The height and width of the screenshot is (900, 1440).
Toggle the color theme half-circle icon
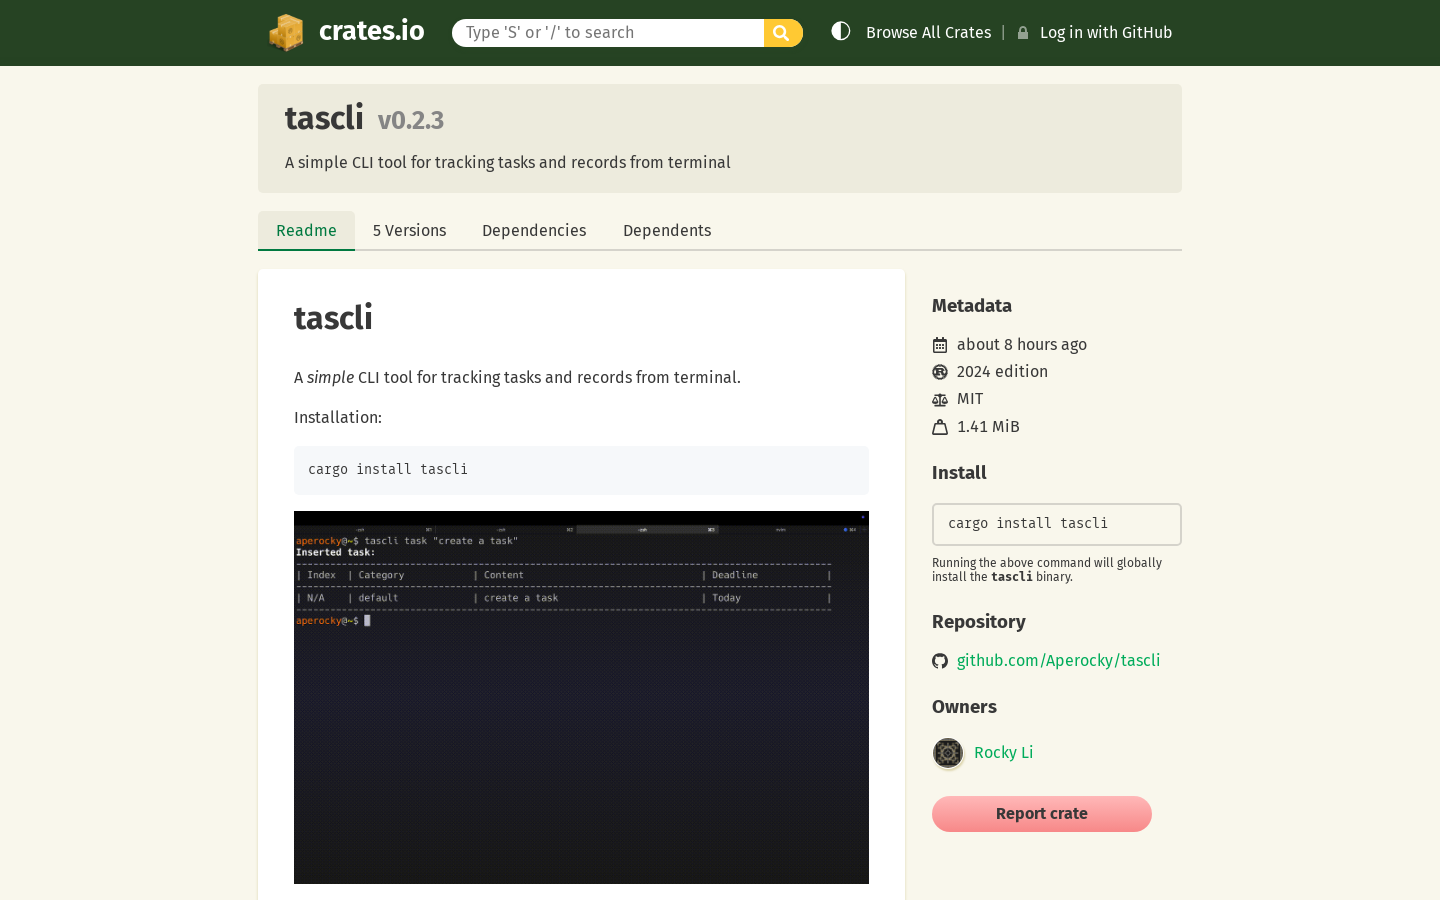[841, 32]
